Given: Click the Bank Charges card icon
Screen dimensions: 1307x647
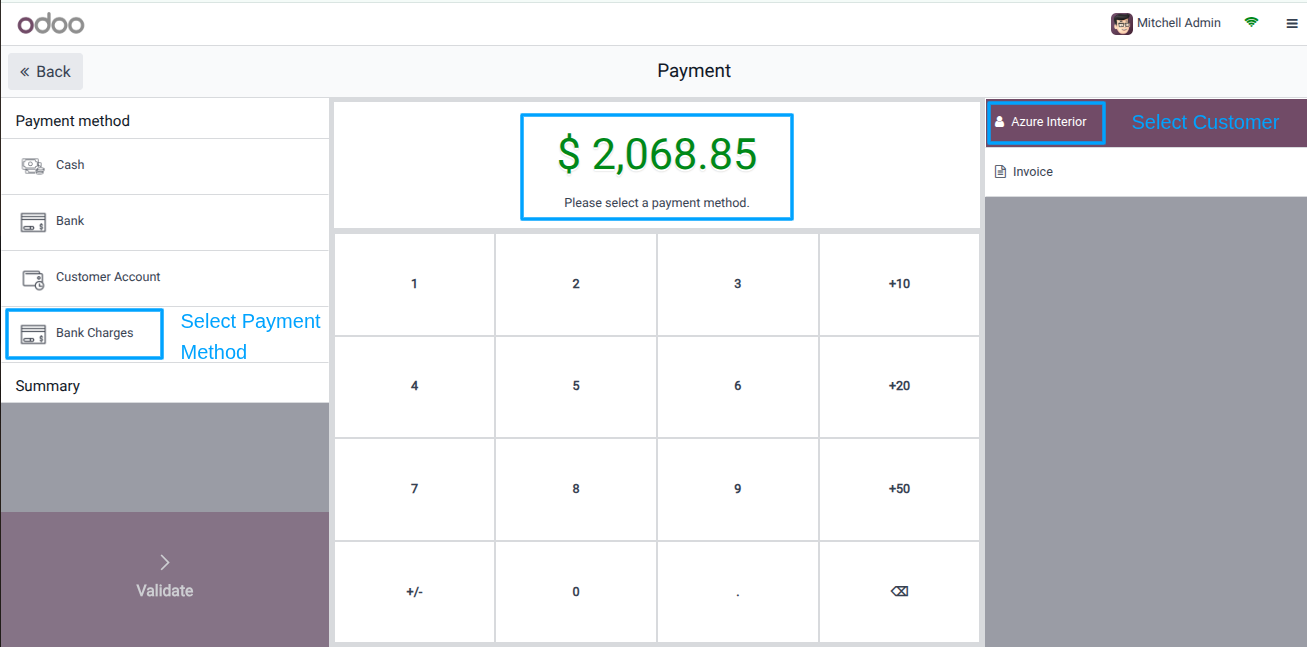Looking at the screenshot, I should [33, 334].
